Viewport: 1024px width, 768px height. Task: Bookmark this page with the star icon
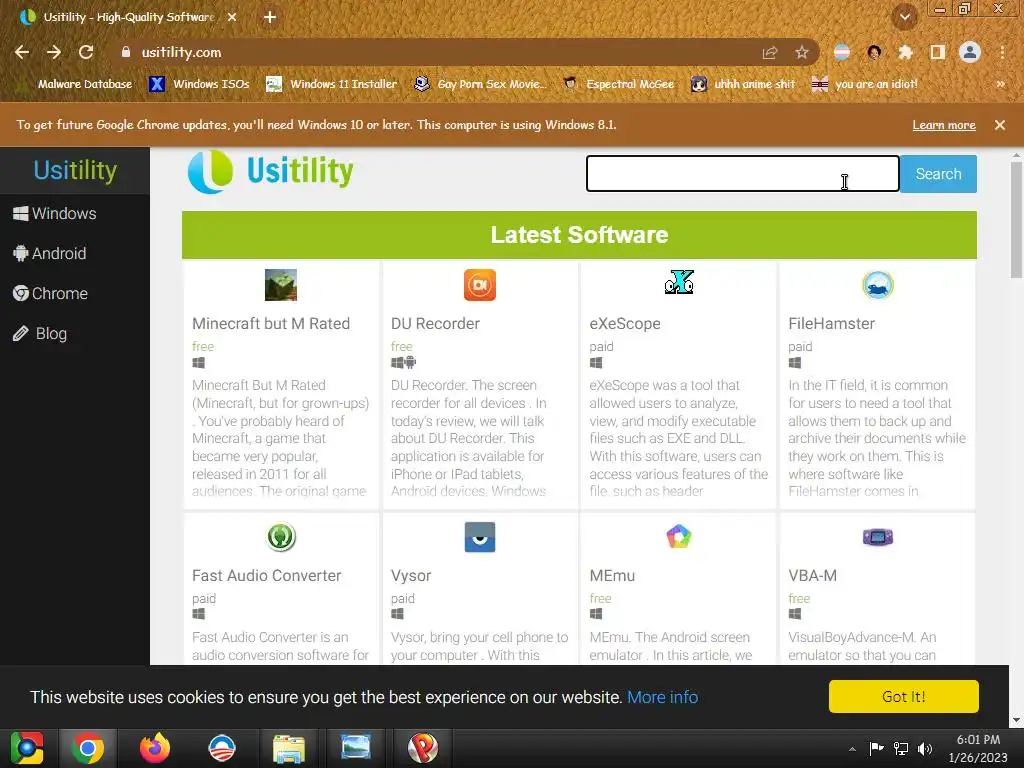[802, 52]
